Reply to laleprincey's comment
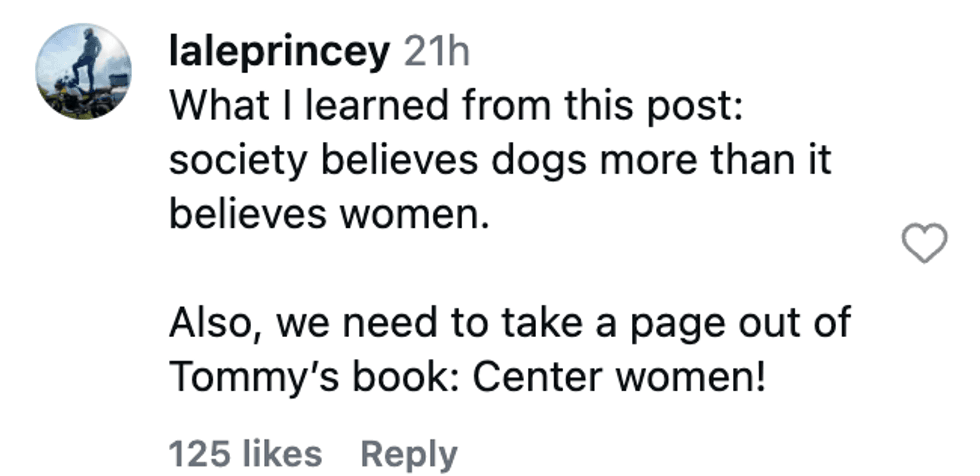Viewport: 980px width, 476px height. click(x=409, y=454)
